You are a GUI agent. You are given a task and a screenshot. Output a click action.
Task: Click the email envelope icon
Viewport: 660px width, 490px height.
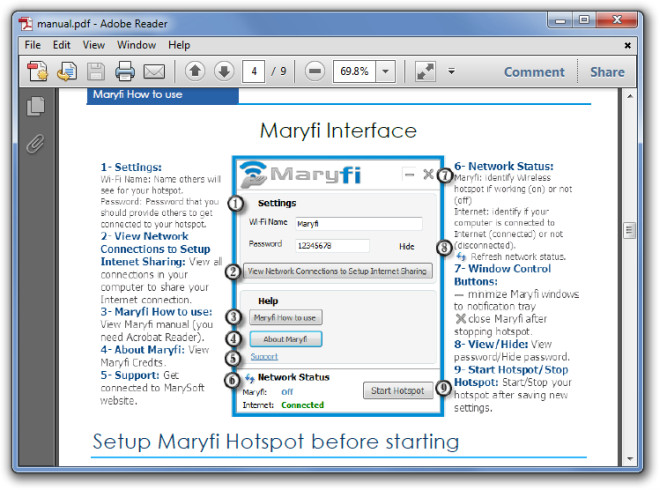point(154,72)
